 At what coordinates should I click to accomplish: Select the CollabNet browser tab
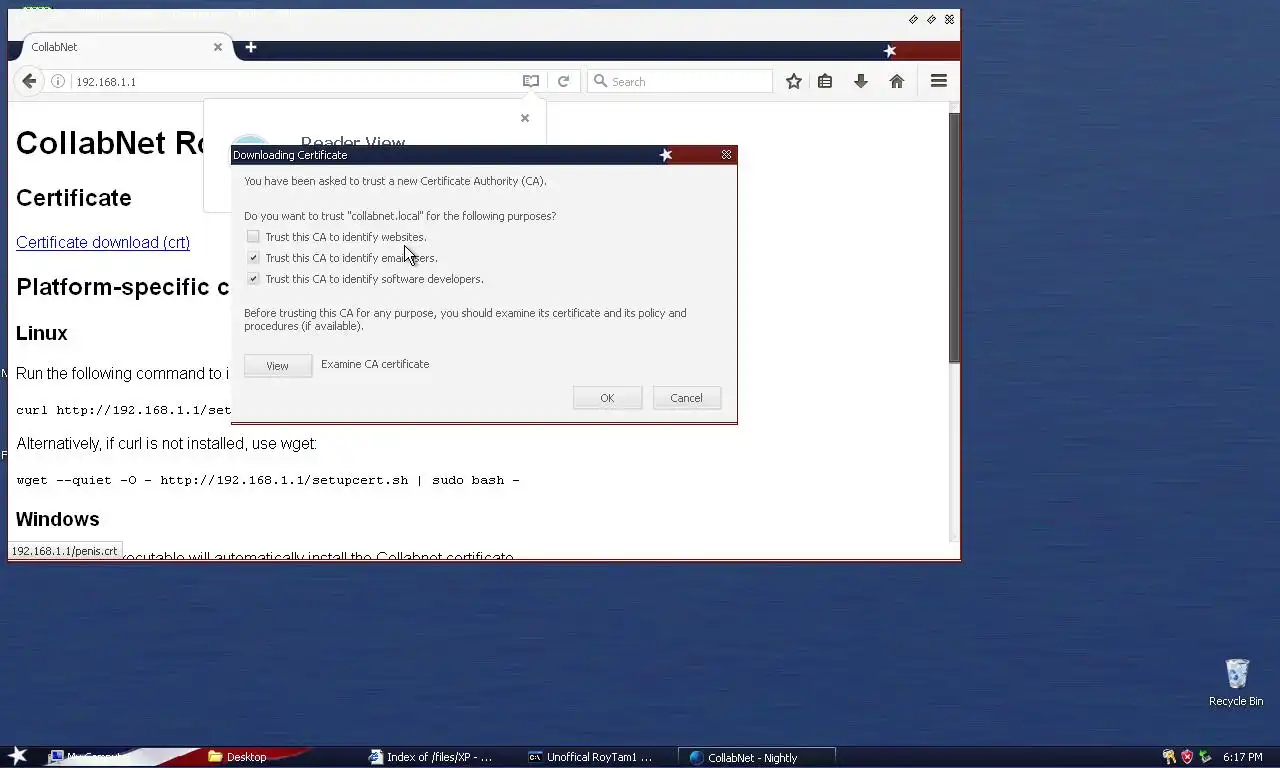(x=120, y=47)
